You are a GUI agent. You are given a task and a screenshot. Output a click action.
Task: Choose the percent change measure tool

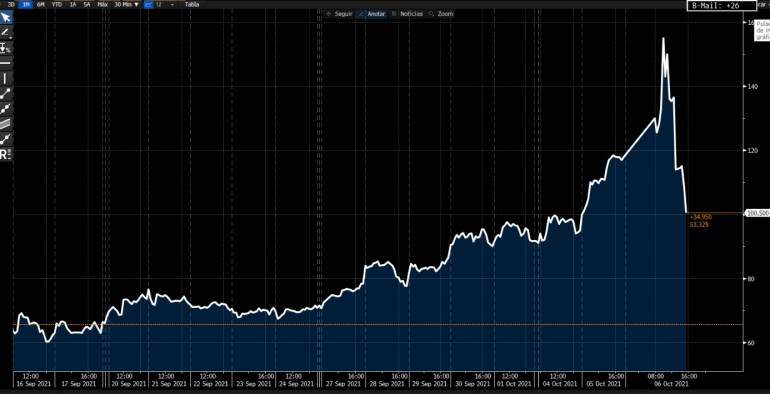pos(6,48)
